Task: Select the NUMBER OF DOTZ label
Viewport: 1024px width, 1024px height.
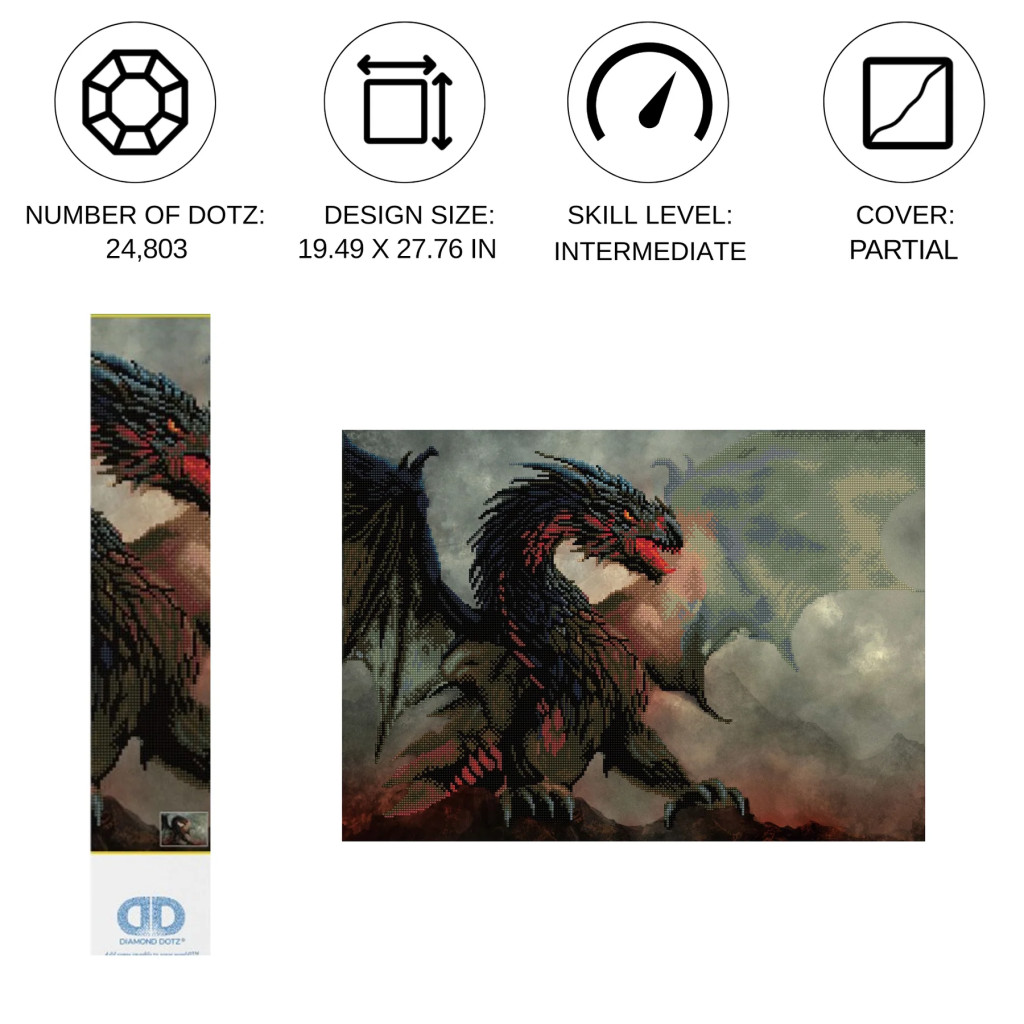Action: click(x=145, y=215)
